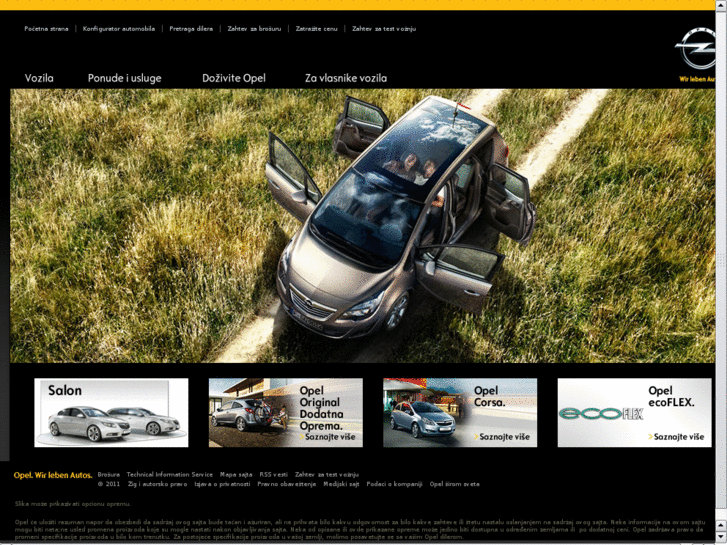This screenshot has height=545, width=727.
Task: Click Saznajte više on Corsa banner
Action: click(502, 437)
